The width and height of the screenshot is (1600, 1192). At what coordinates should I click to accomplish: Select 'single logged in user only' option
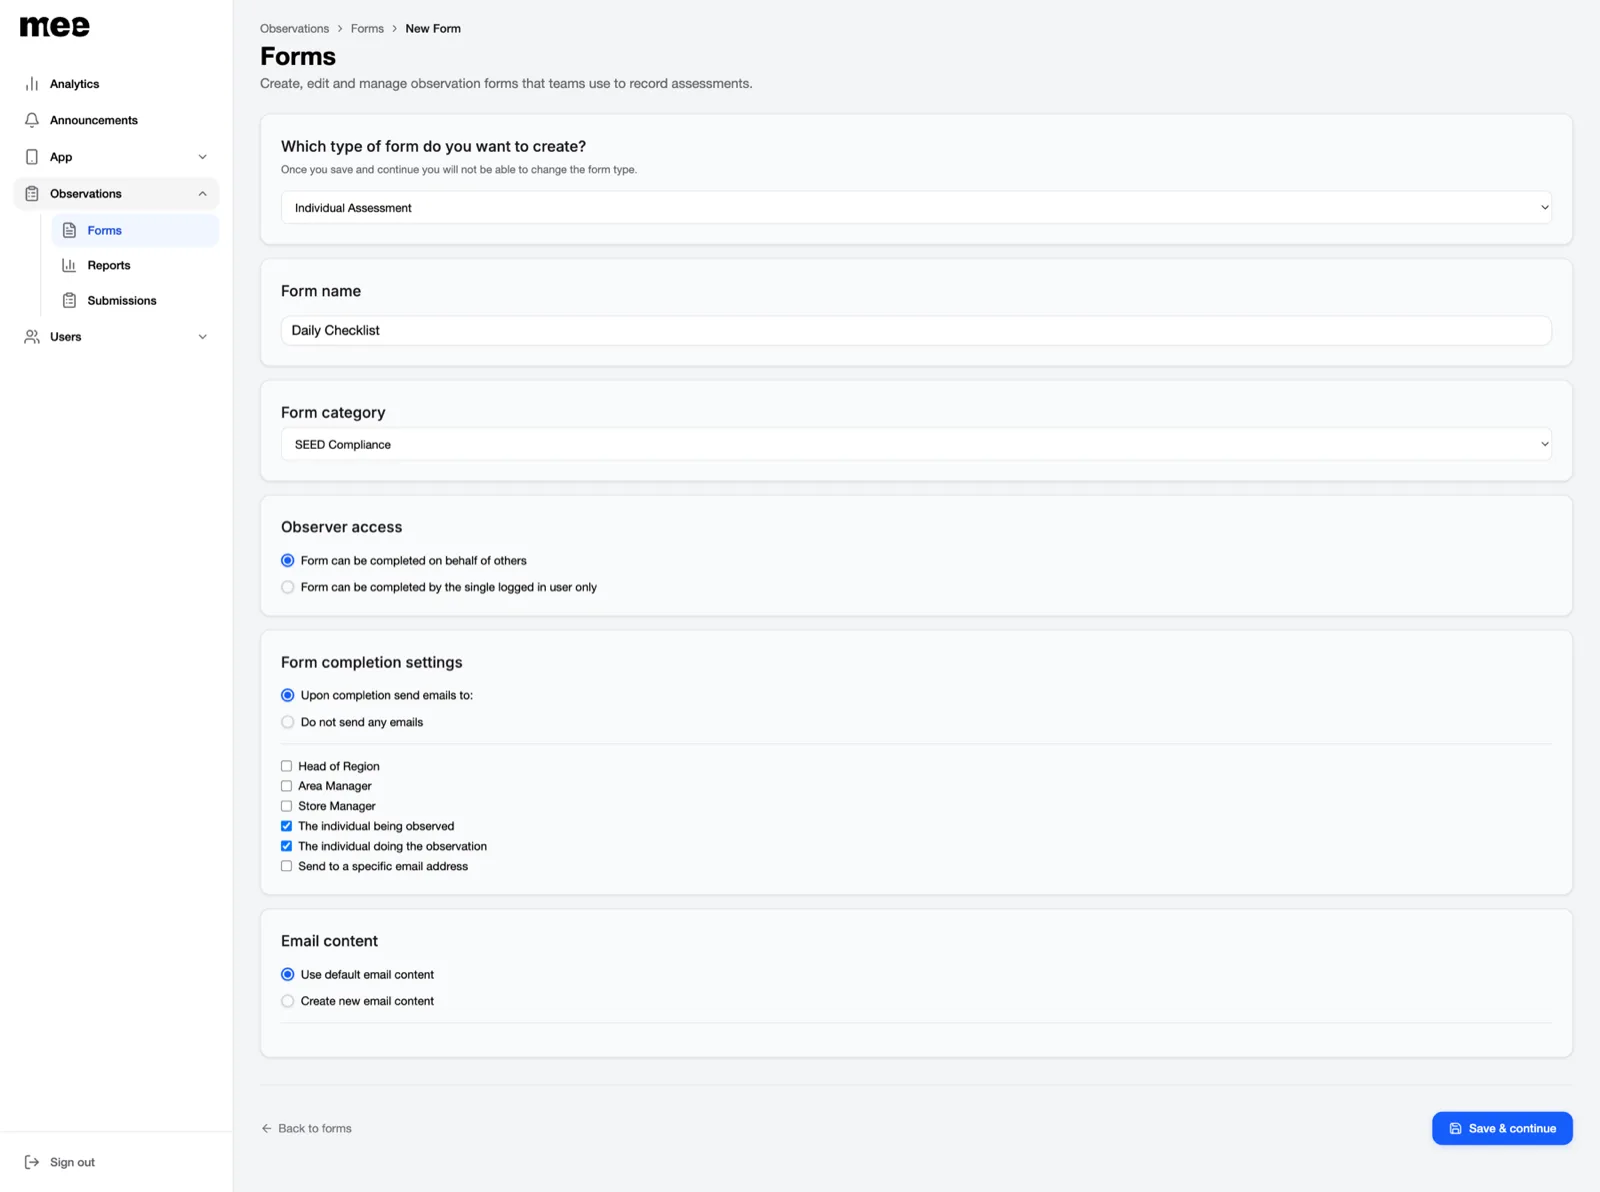[x=288, y=587]
